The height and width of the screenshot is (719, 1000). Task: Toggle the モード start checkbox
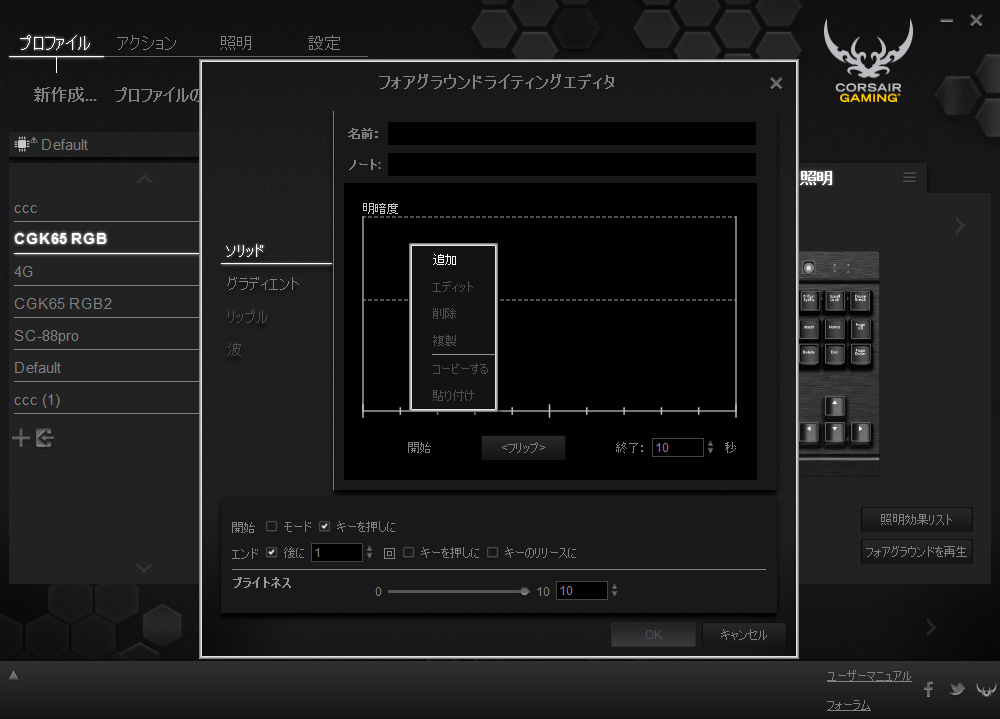click(272, 526)
